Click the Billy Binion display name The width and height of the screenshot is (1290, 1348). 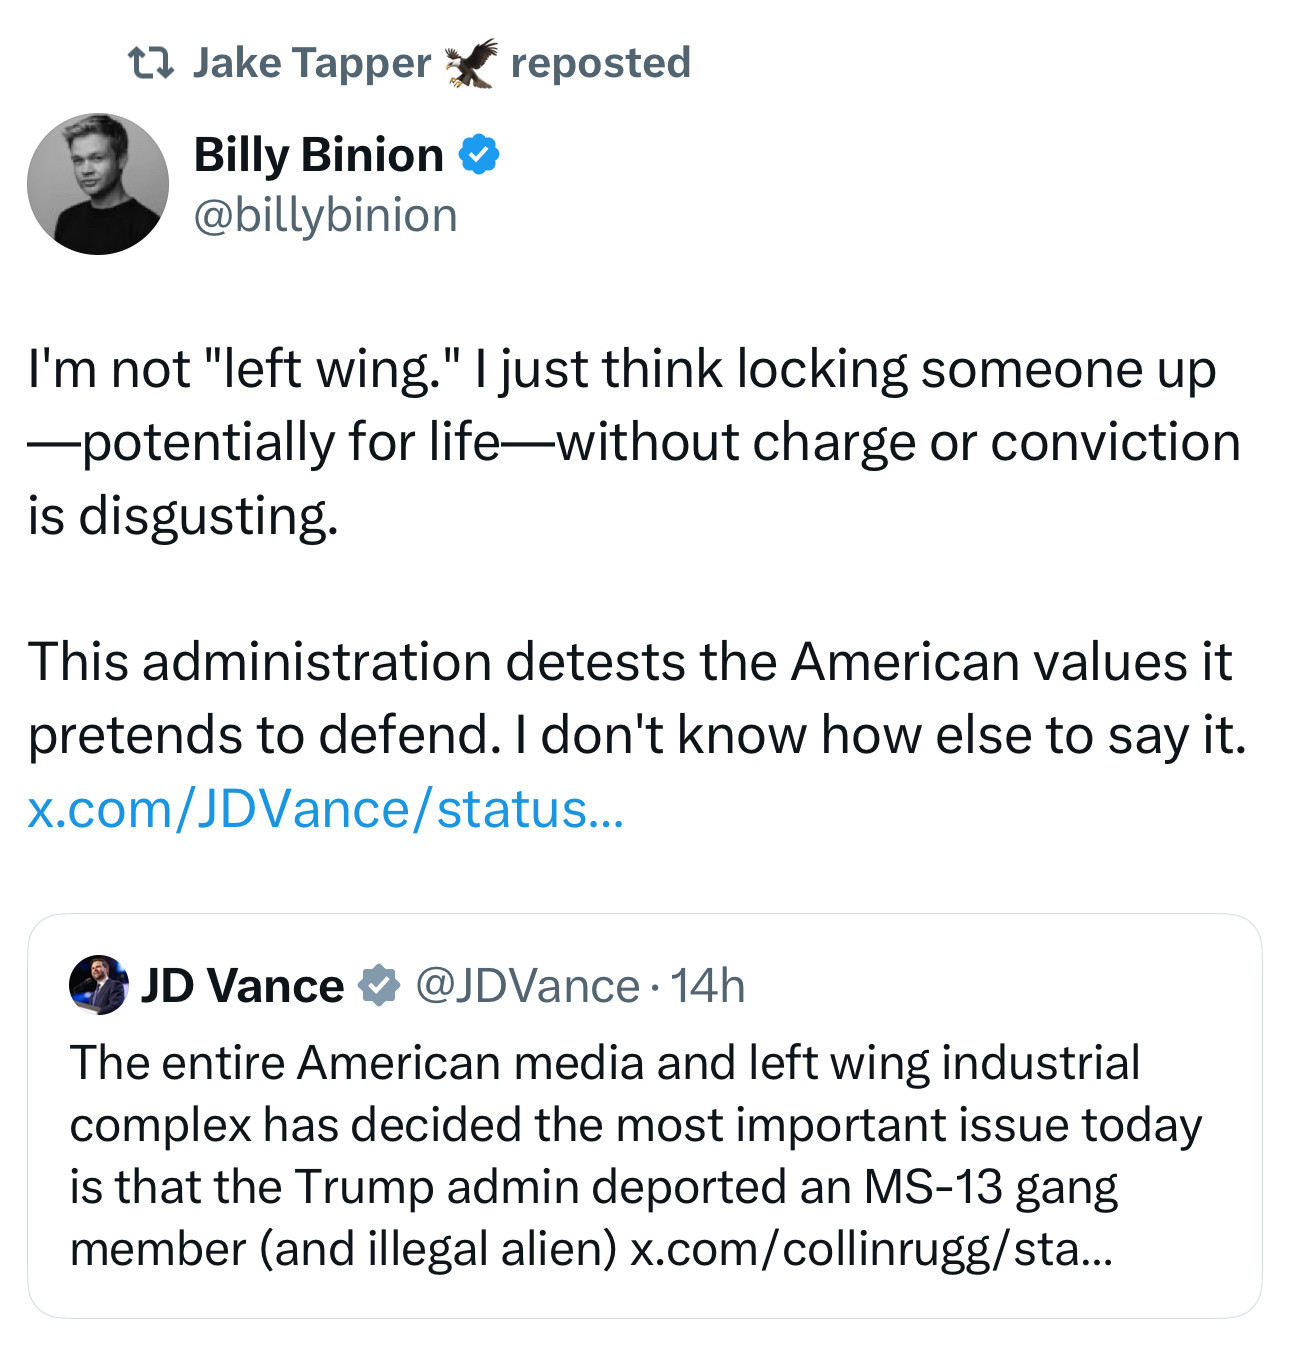pos(319,154)
